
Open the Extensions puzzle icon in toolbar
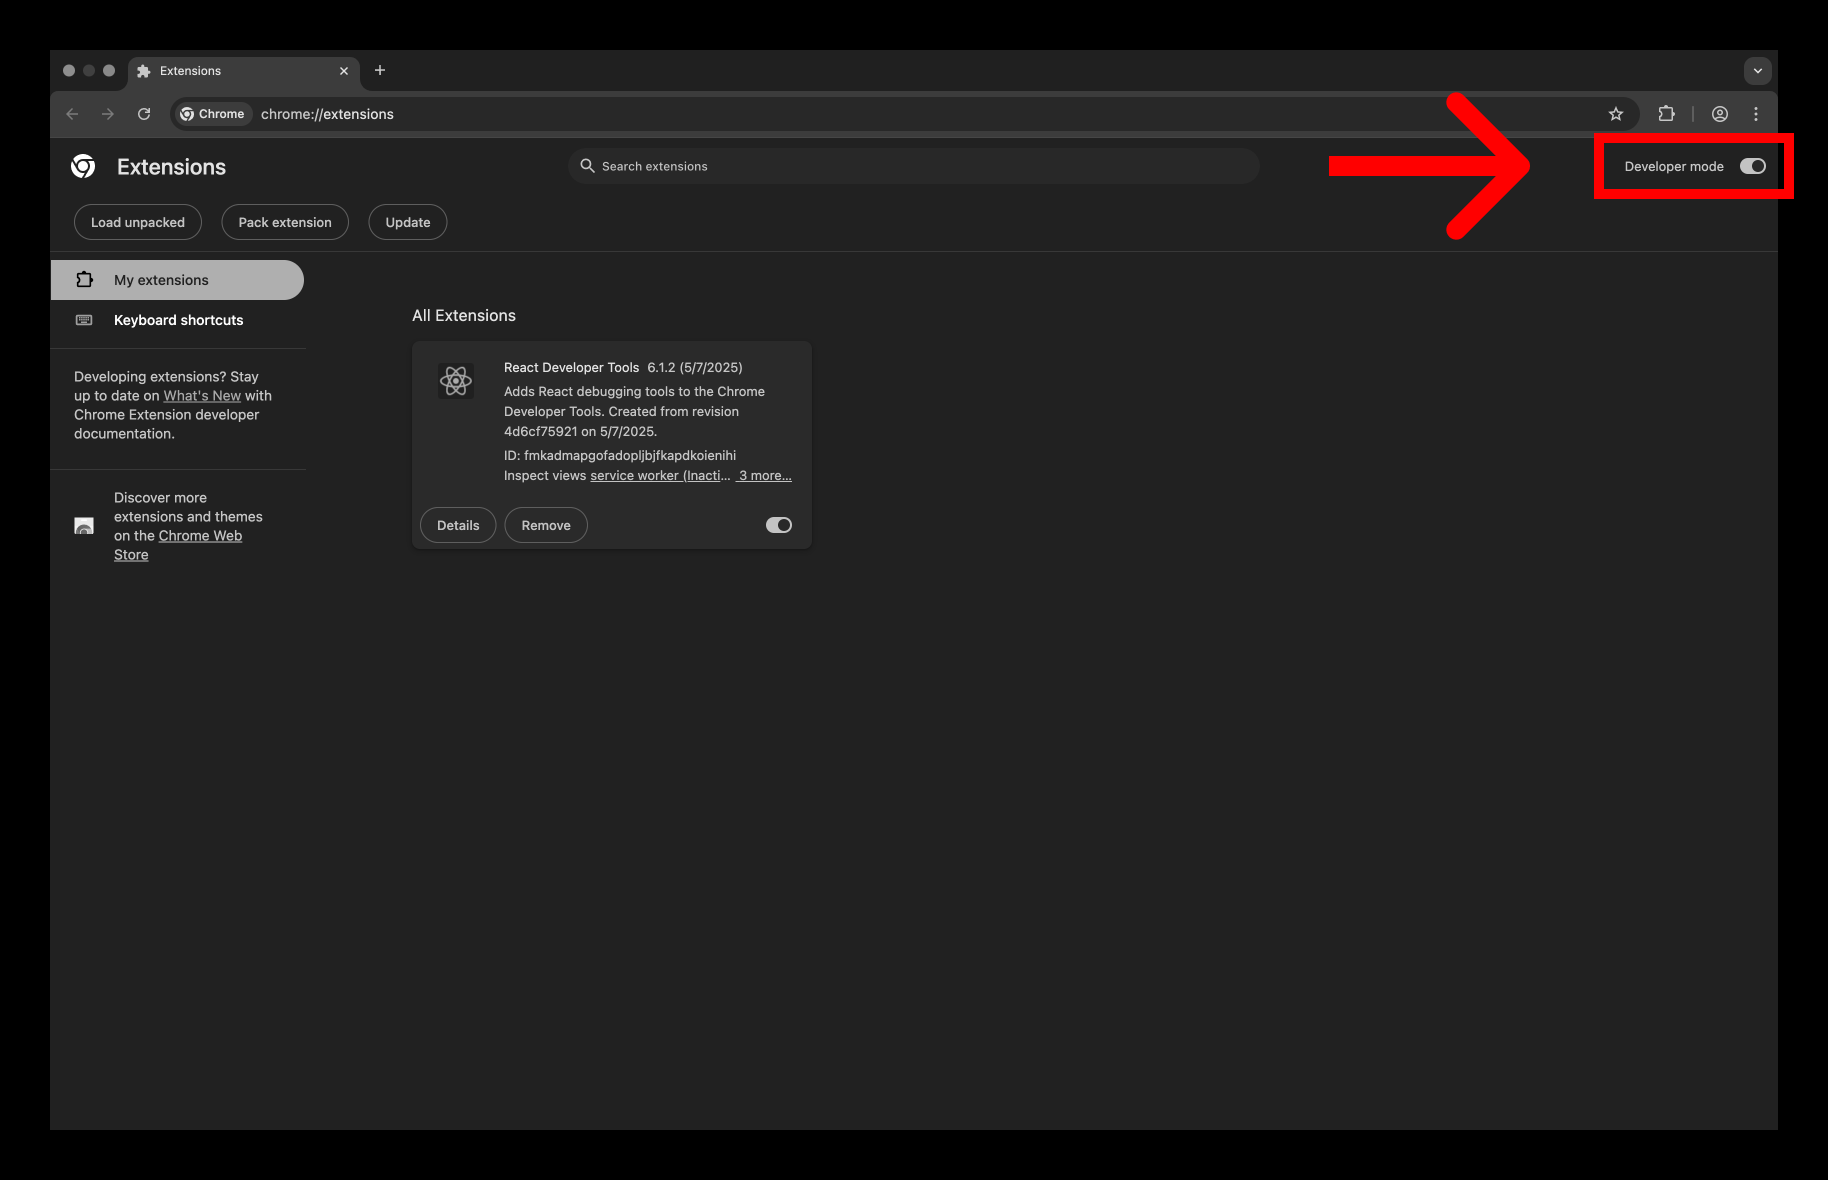click(x=1666, y=114)
